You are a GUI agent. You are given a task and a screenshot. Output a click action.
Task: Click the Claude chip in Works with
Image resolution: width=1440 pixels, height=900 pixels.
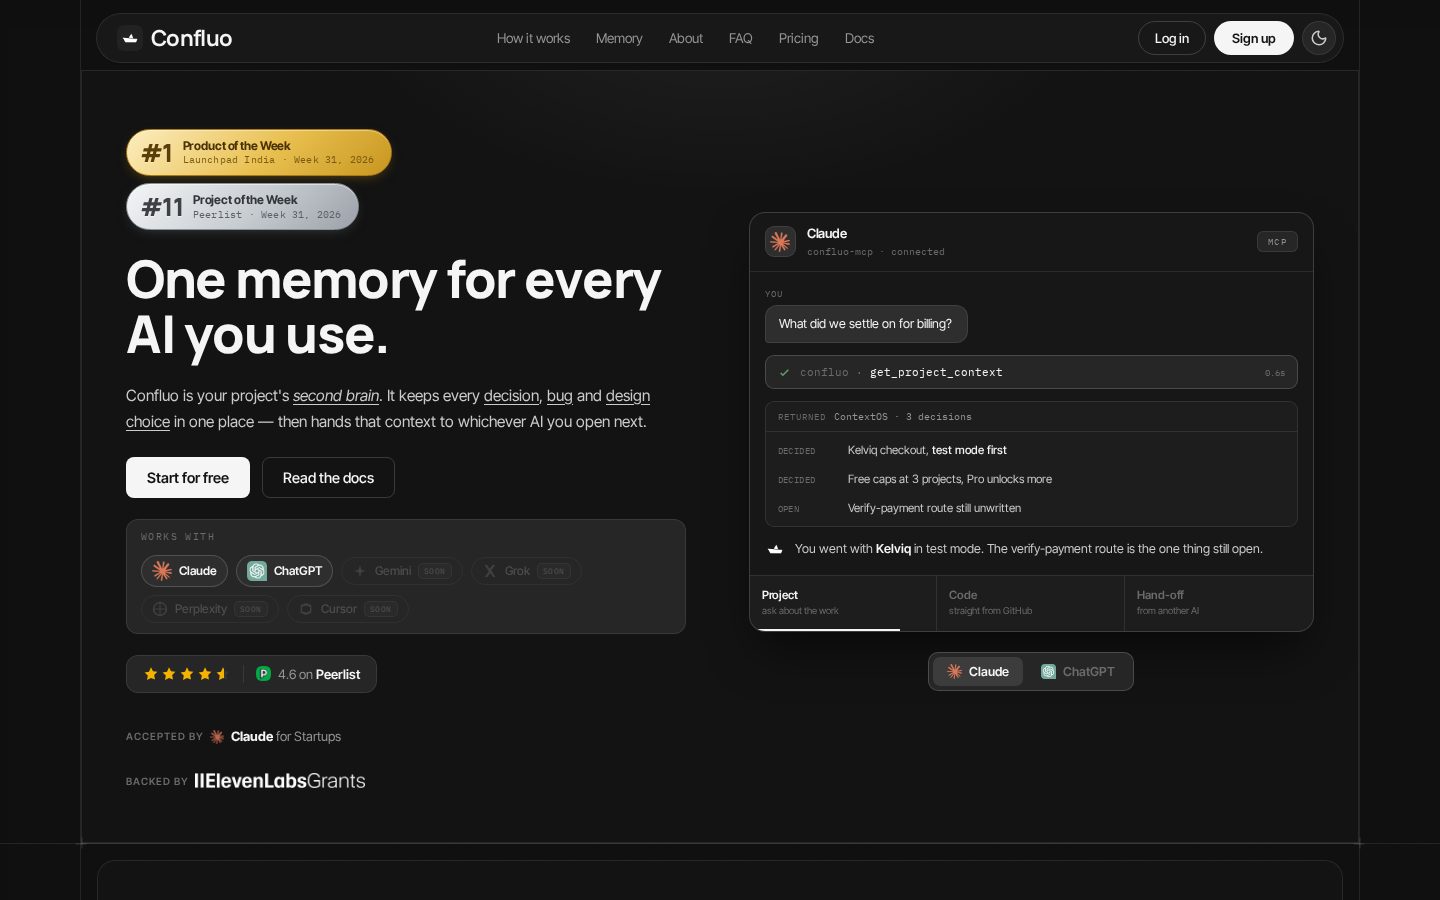point(184,571)
